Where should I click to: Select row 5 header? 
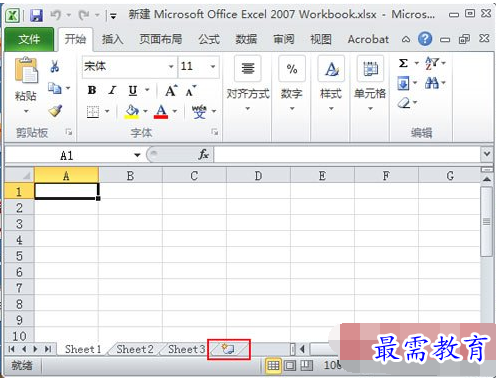[x=19, y=256]
